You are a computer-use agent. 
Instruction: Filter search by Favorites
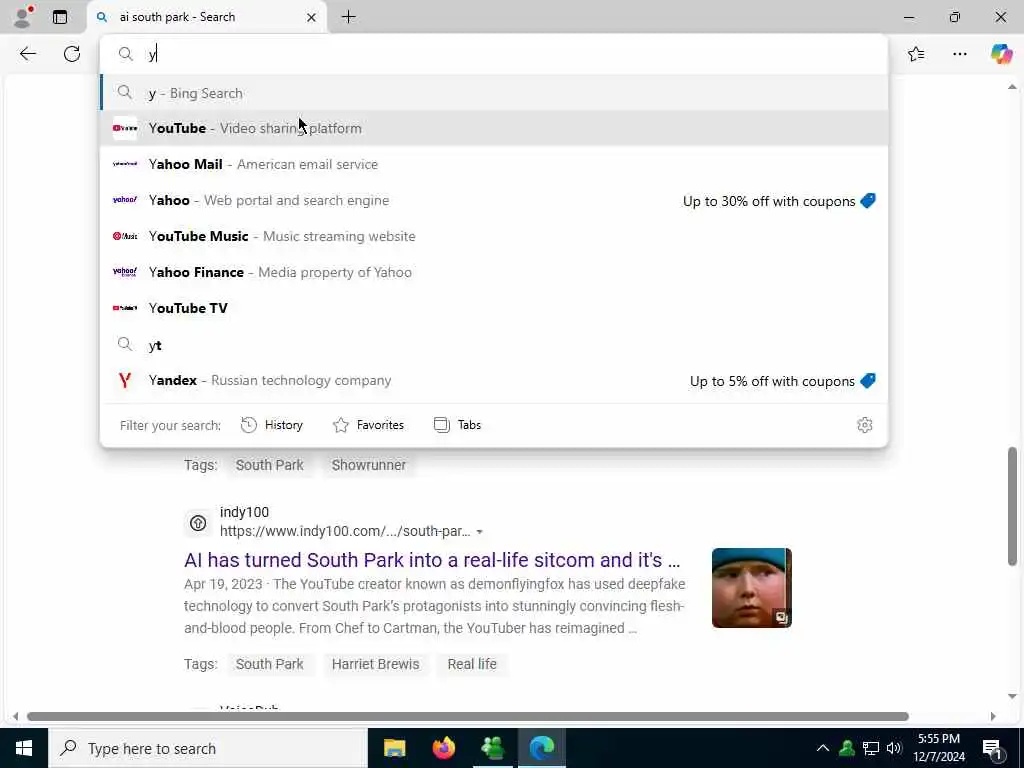click(368, 425)
